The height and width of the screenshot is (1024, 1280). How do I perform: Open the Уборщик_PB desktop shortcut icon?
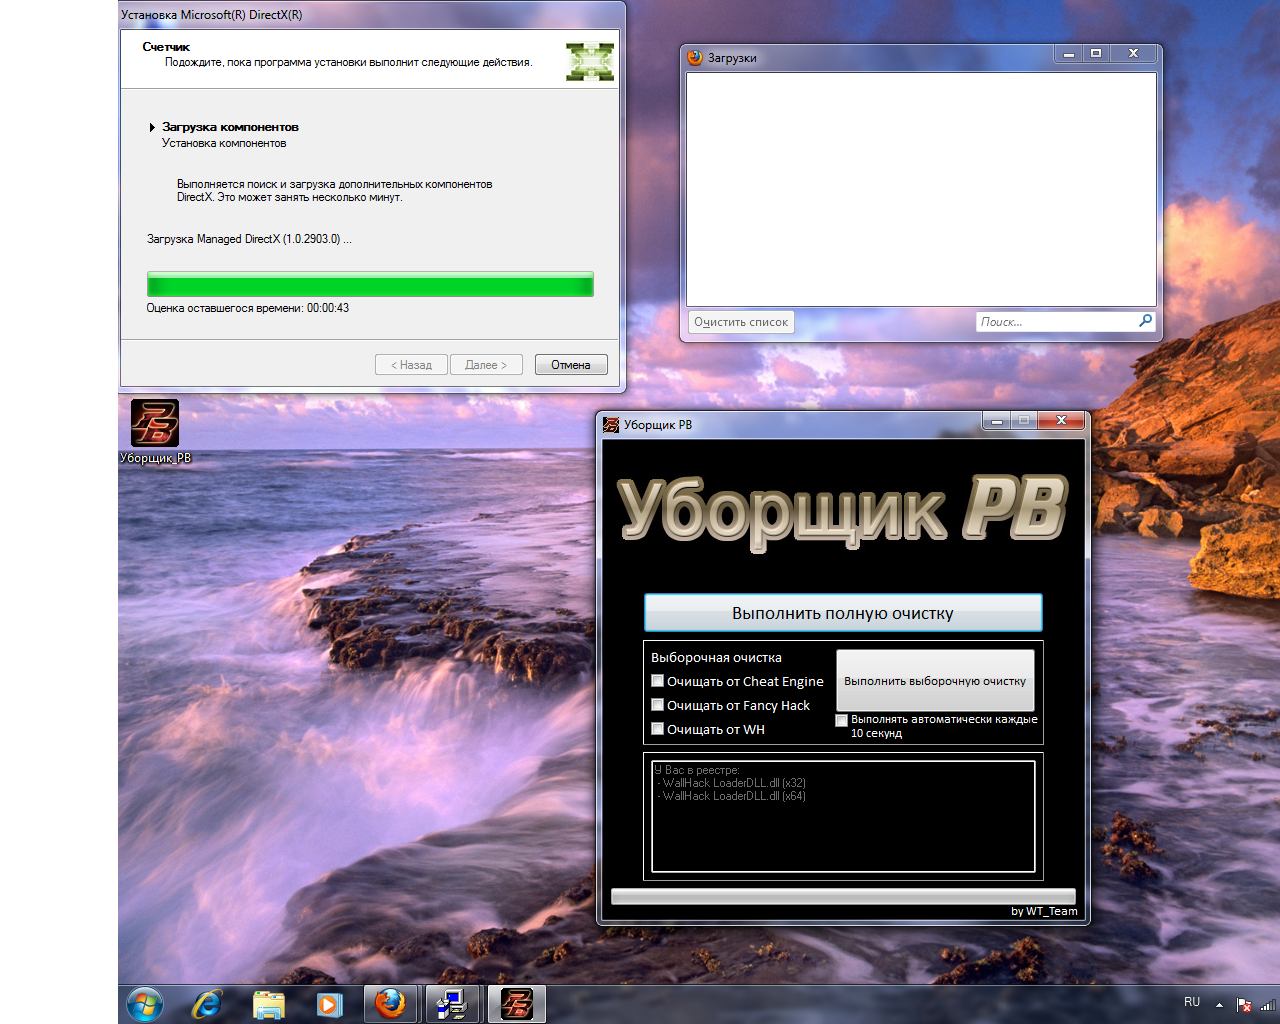[155, 431]
